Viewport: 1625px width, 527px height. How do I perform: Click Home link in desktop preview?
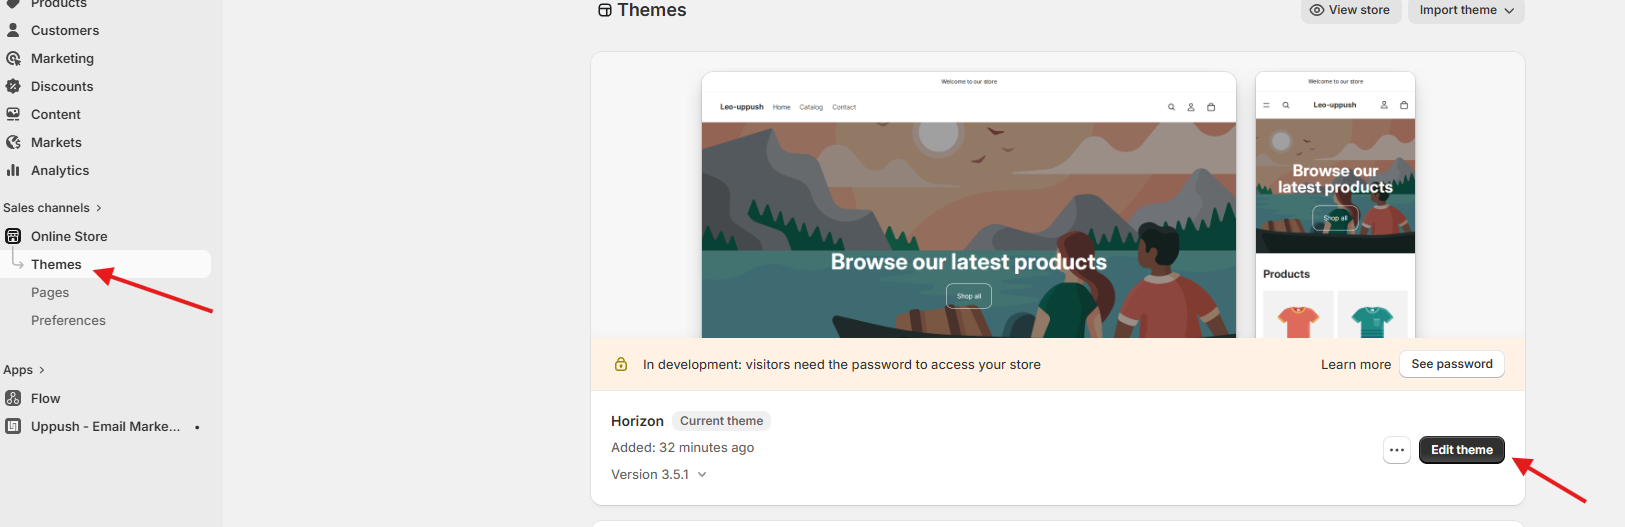(x=782, y=107)
